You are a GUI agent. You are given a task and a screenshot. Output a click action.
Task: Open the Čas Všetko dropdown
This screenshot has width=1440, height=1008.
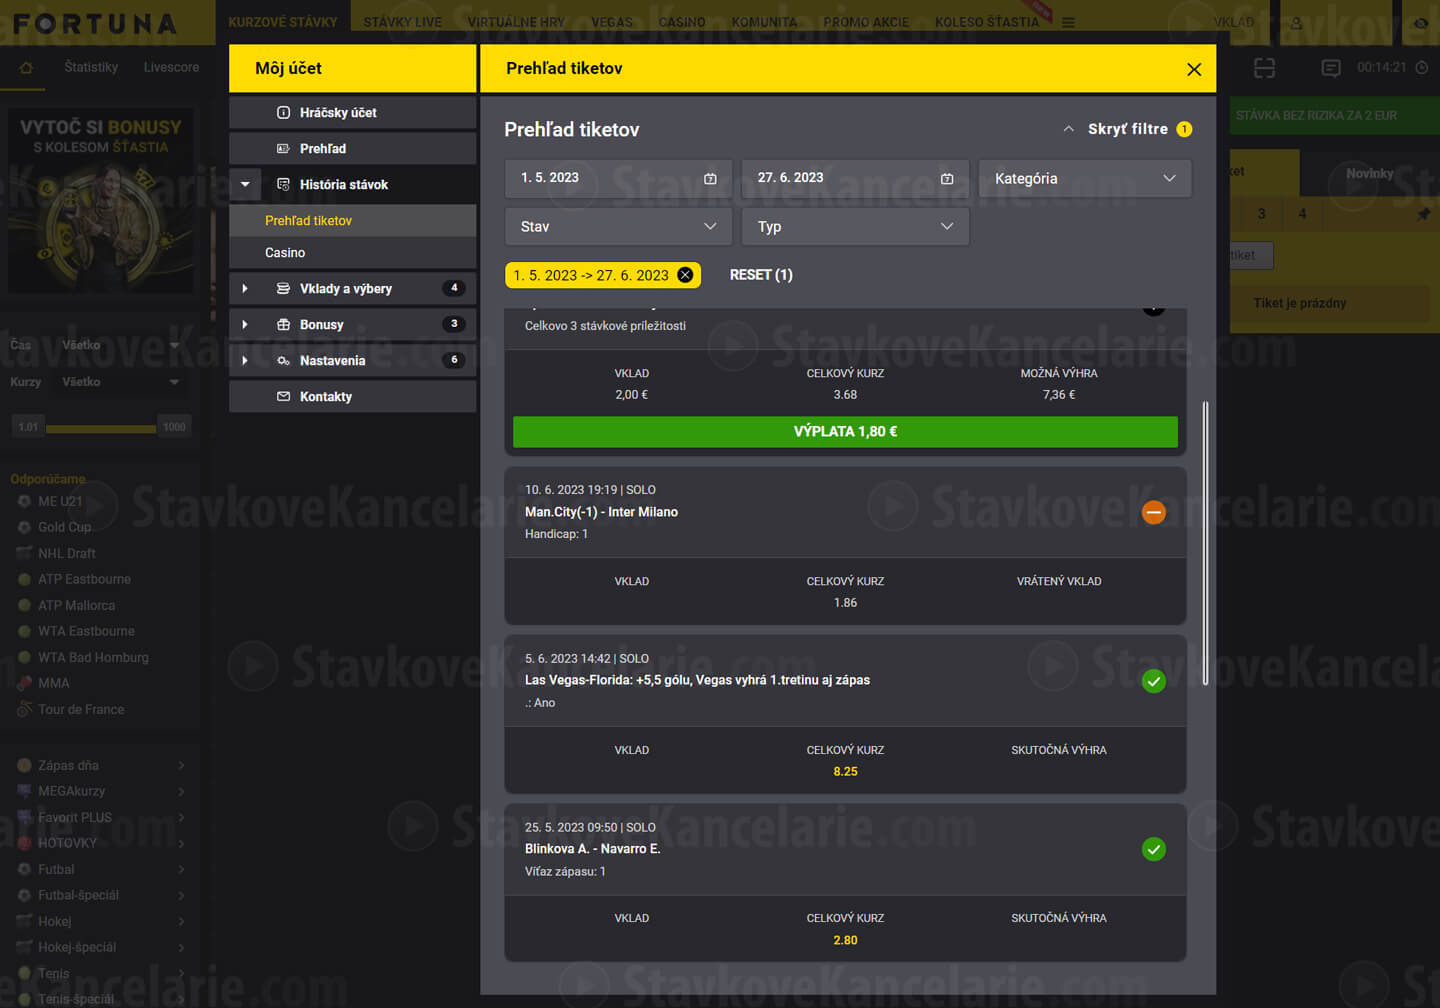click(120, 345)
